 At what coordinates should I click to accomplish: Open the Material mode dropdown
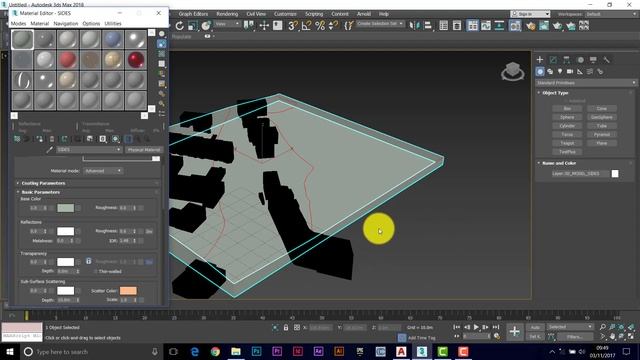point(103,171)
